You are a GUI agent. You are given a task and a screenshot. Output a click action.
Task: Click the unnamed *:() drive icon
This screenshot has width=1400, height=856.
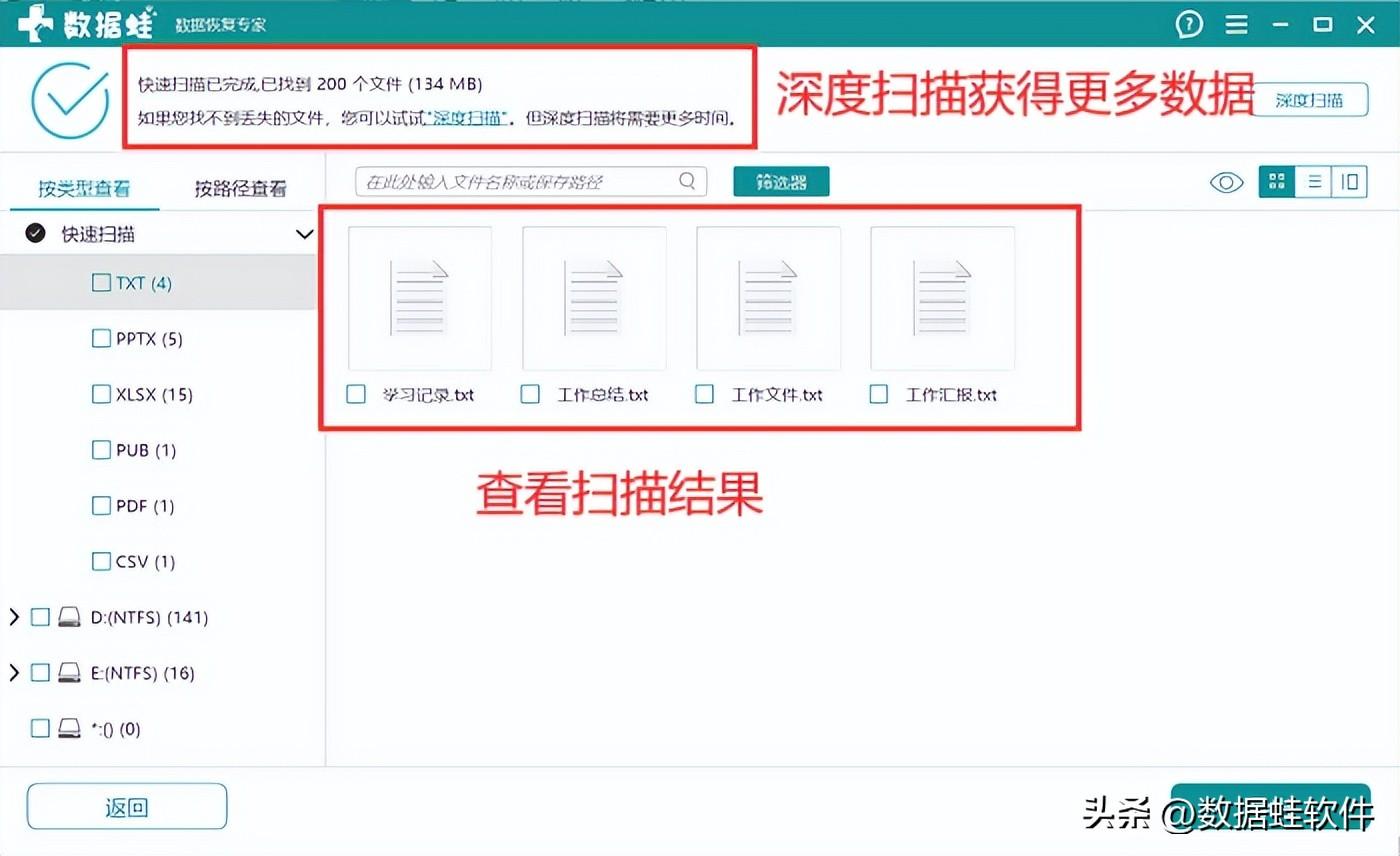coord(70,728)
